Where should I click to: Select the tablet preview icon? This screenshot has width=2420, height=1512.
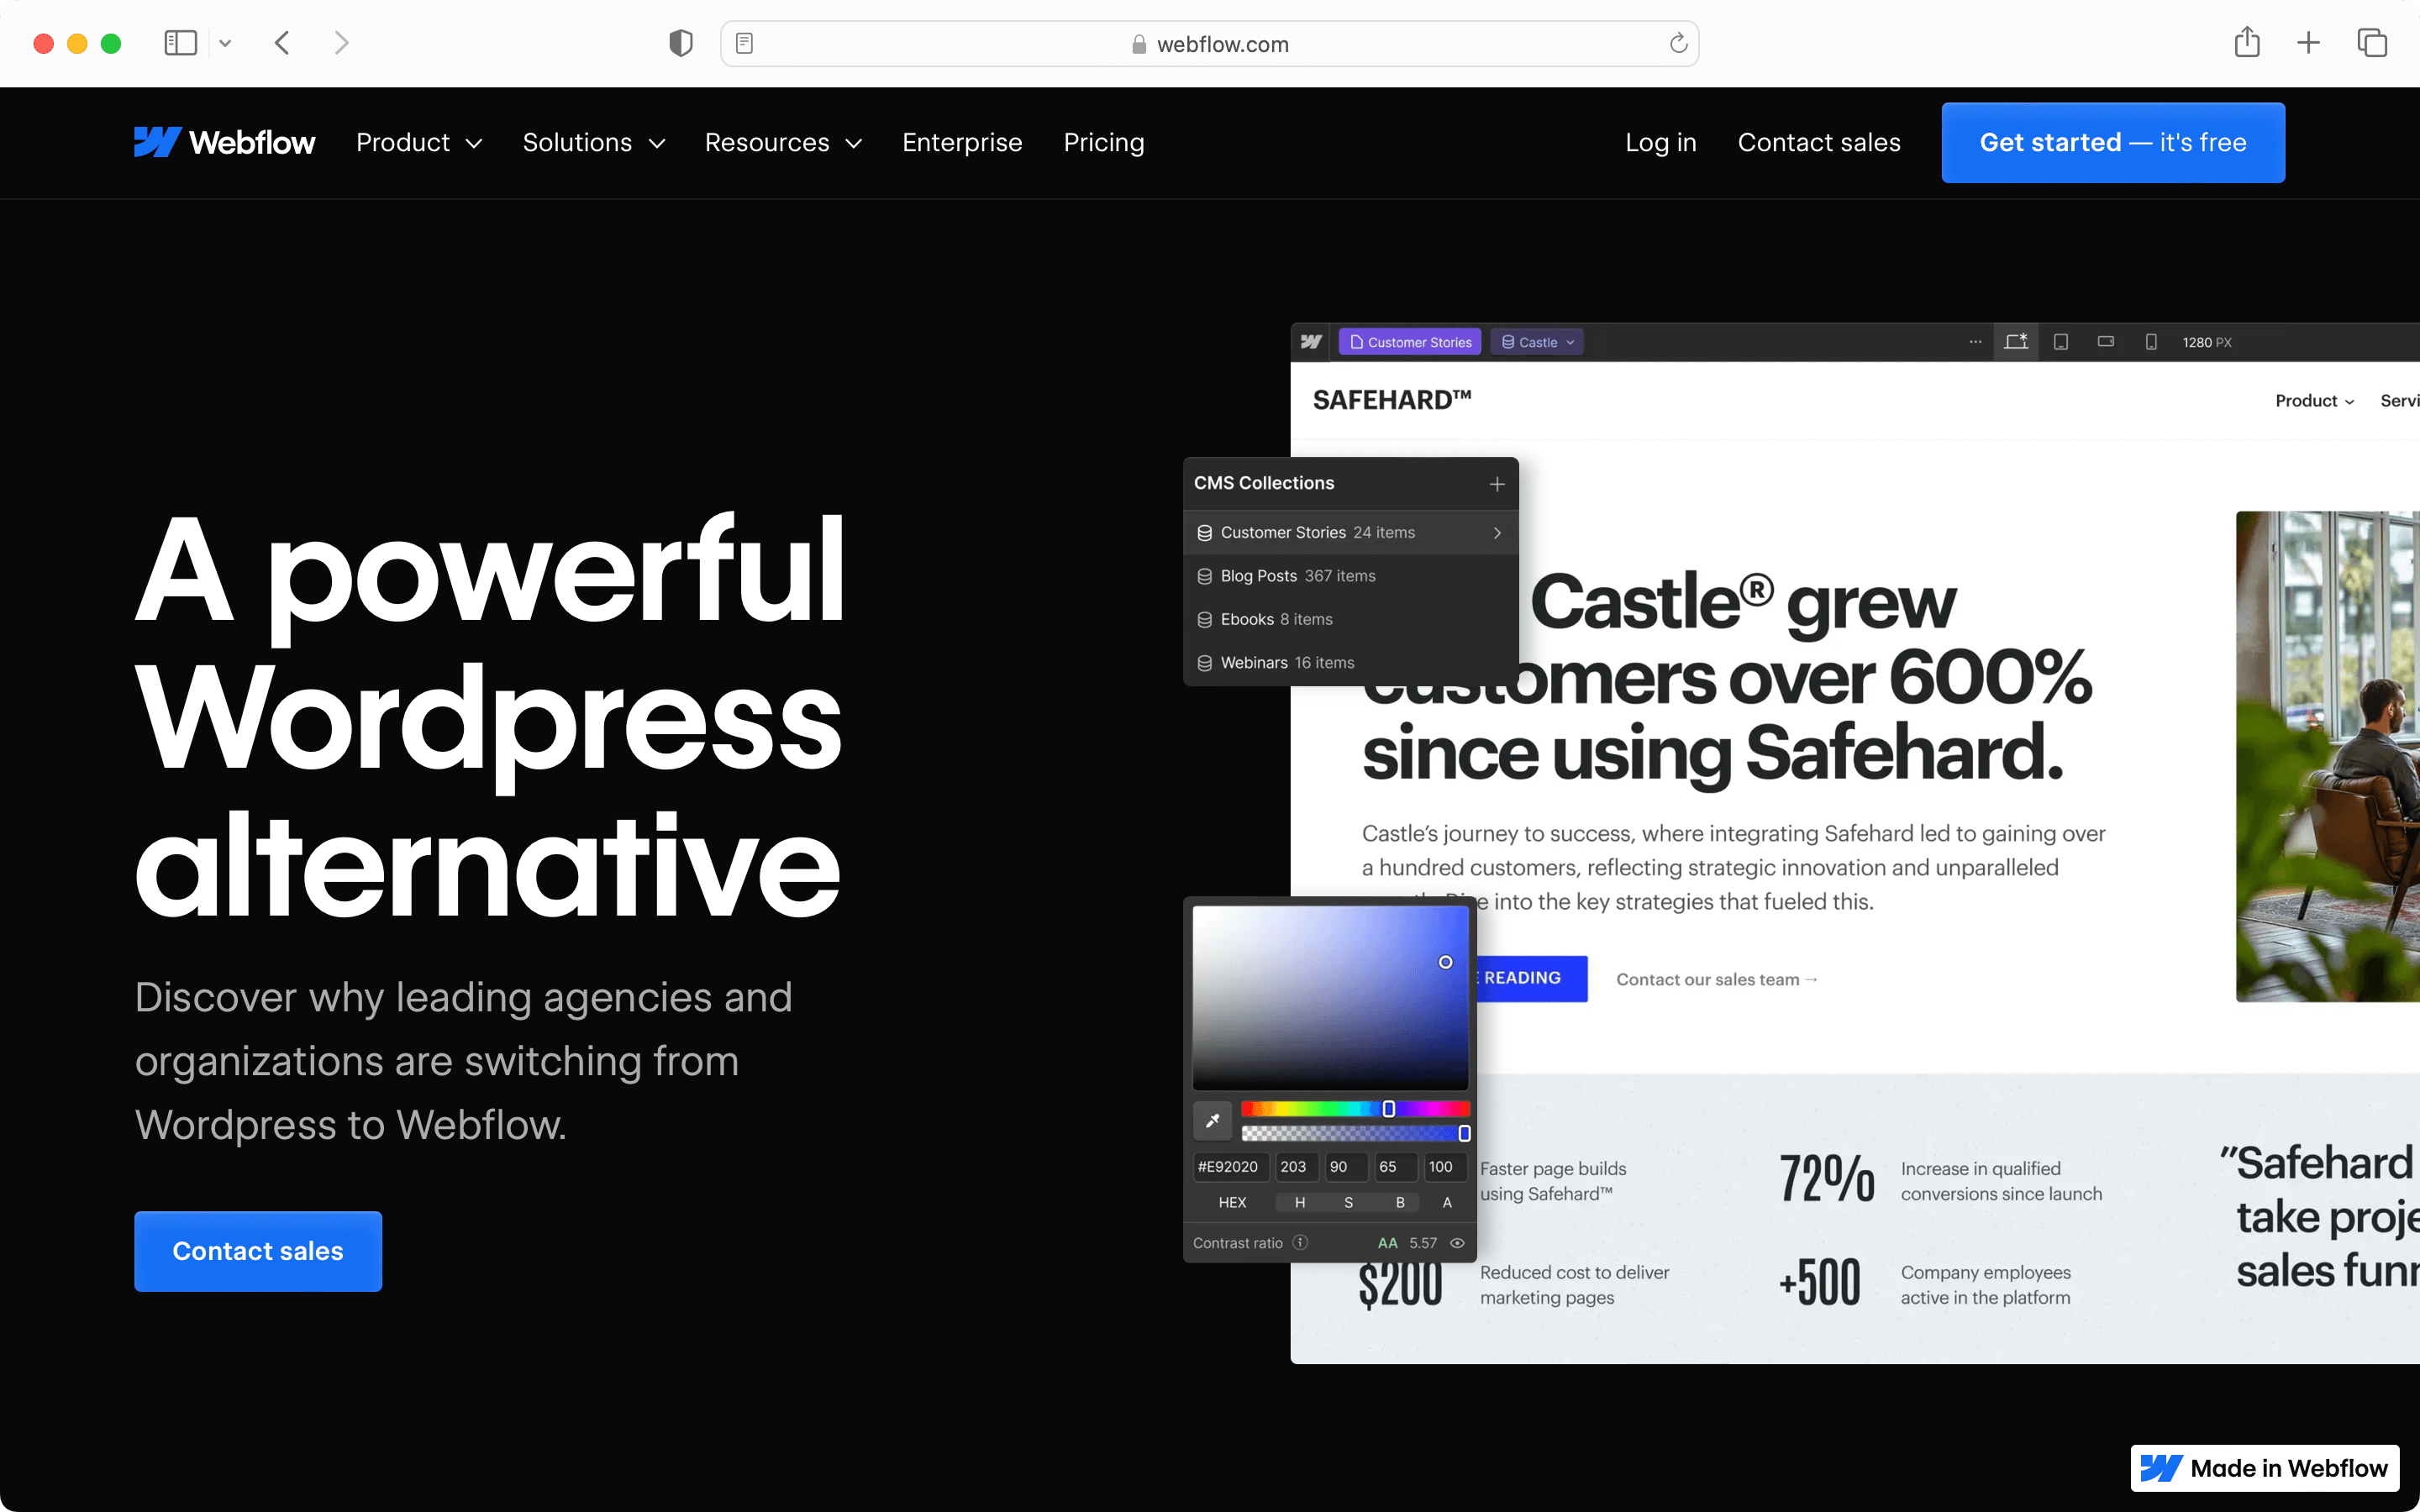click(x=2061, y=341)
